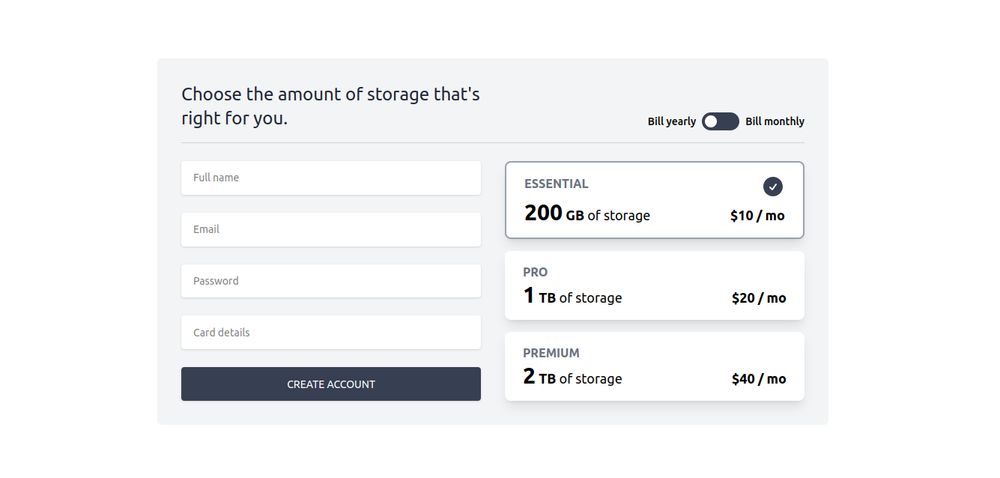Click the $10 / mo price text
The width and height of the screenshot is (1000, 478).
click(x=758, y=216)
